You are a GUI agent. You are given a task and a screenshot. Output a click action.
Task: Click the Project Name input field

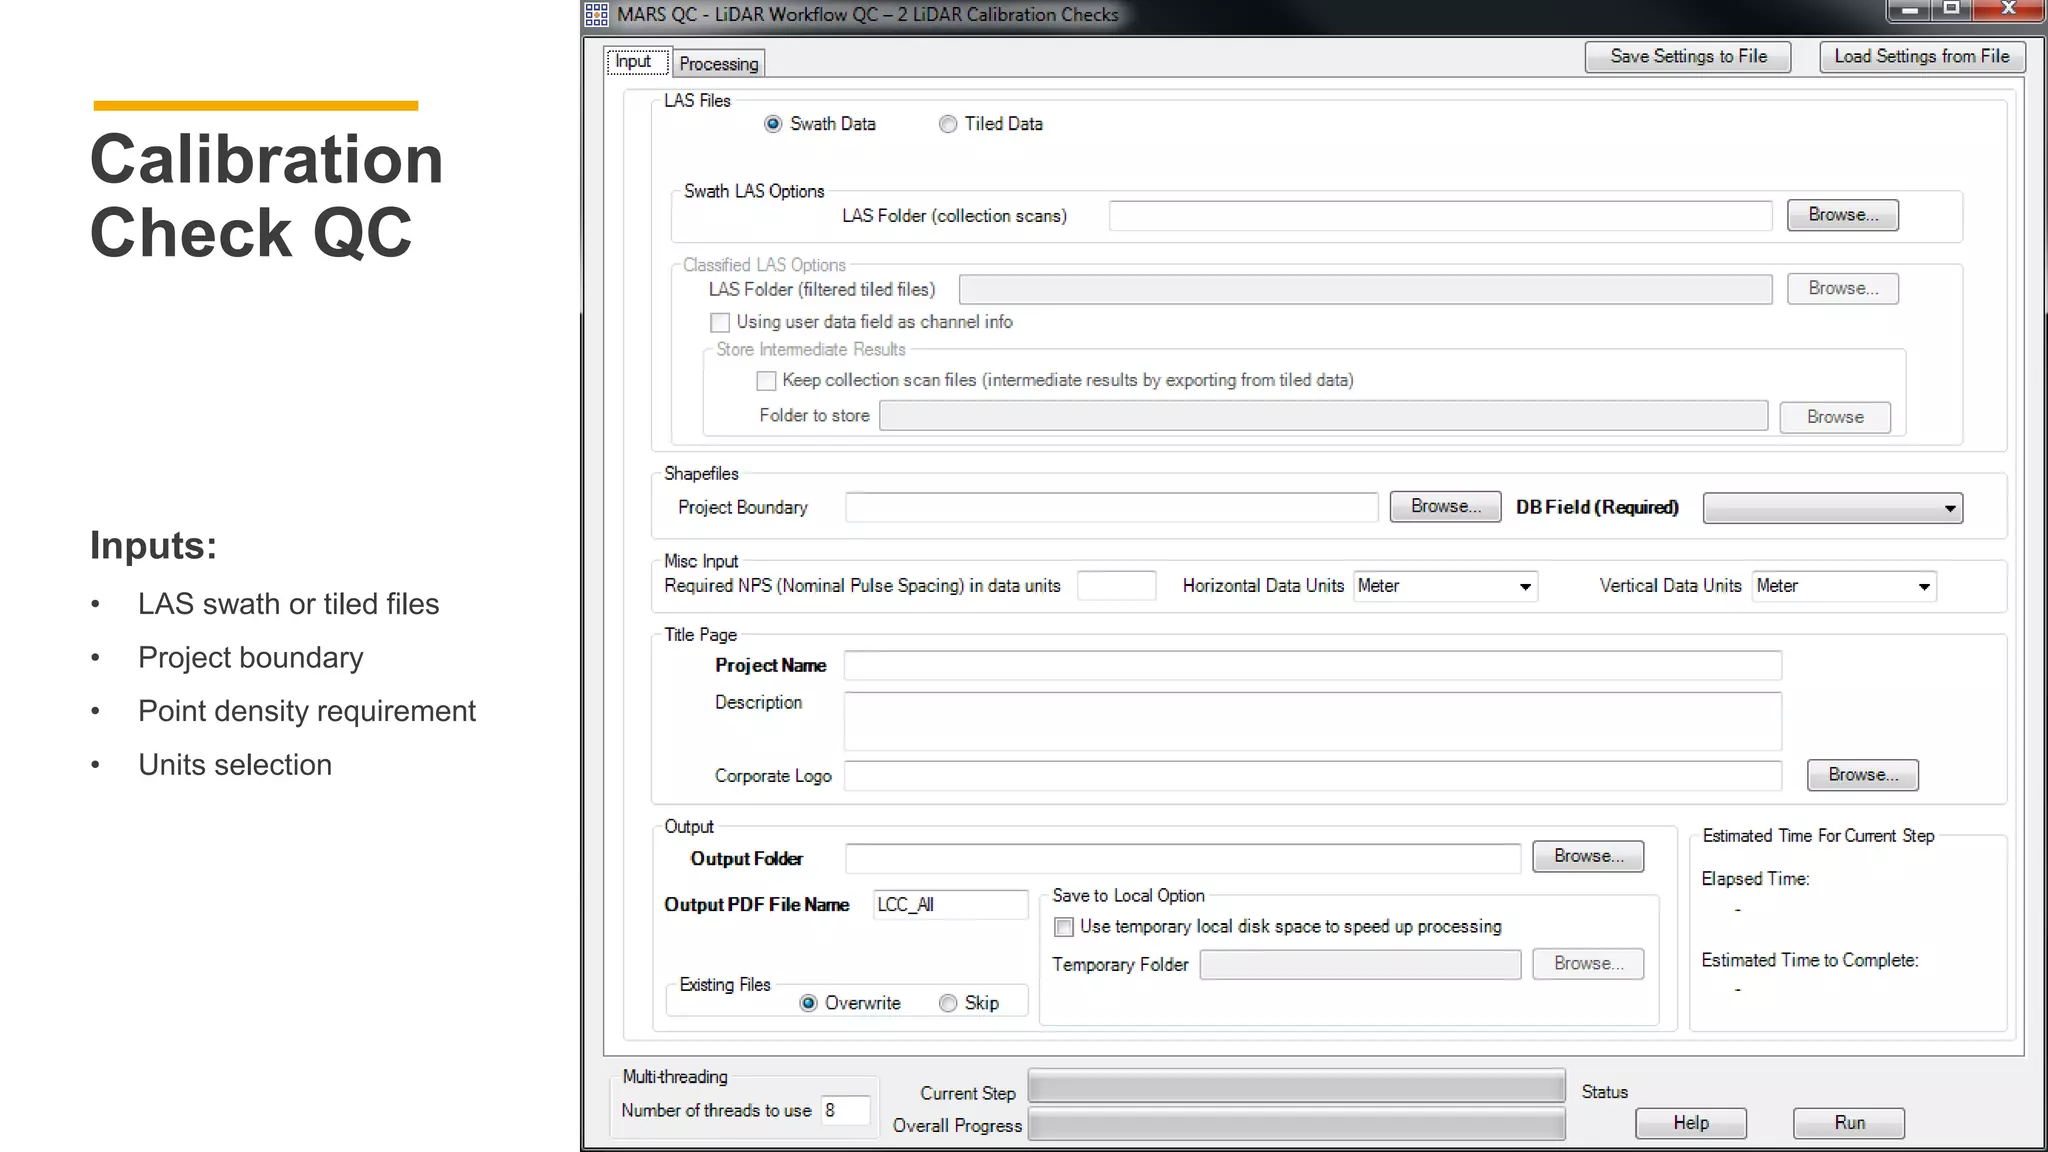click(x=1312, y=666)
